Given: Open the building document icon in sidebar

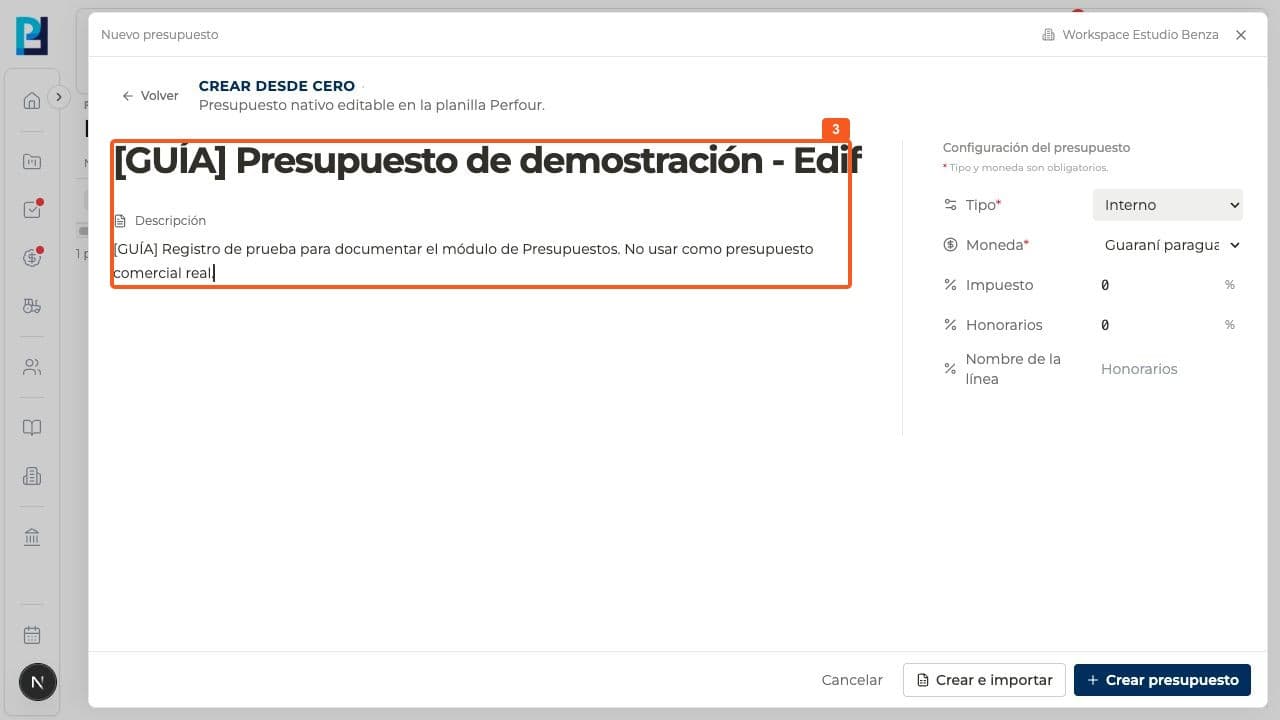Looking at the screenshot, I should tap(32, 476).
